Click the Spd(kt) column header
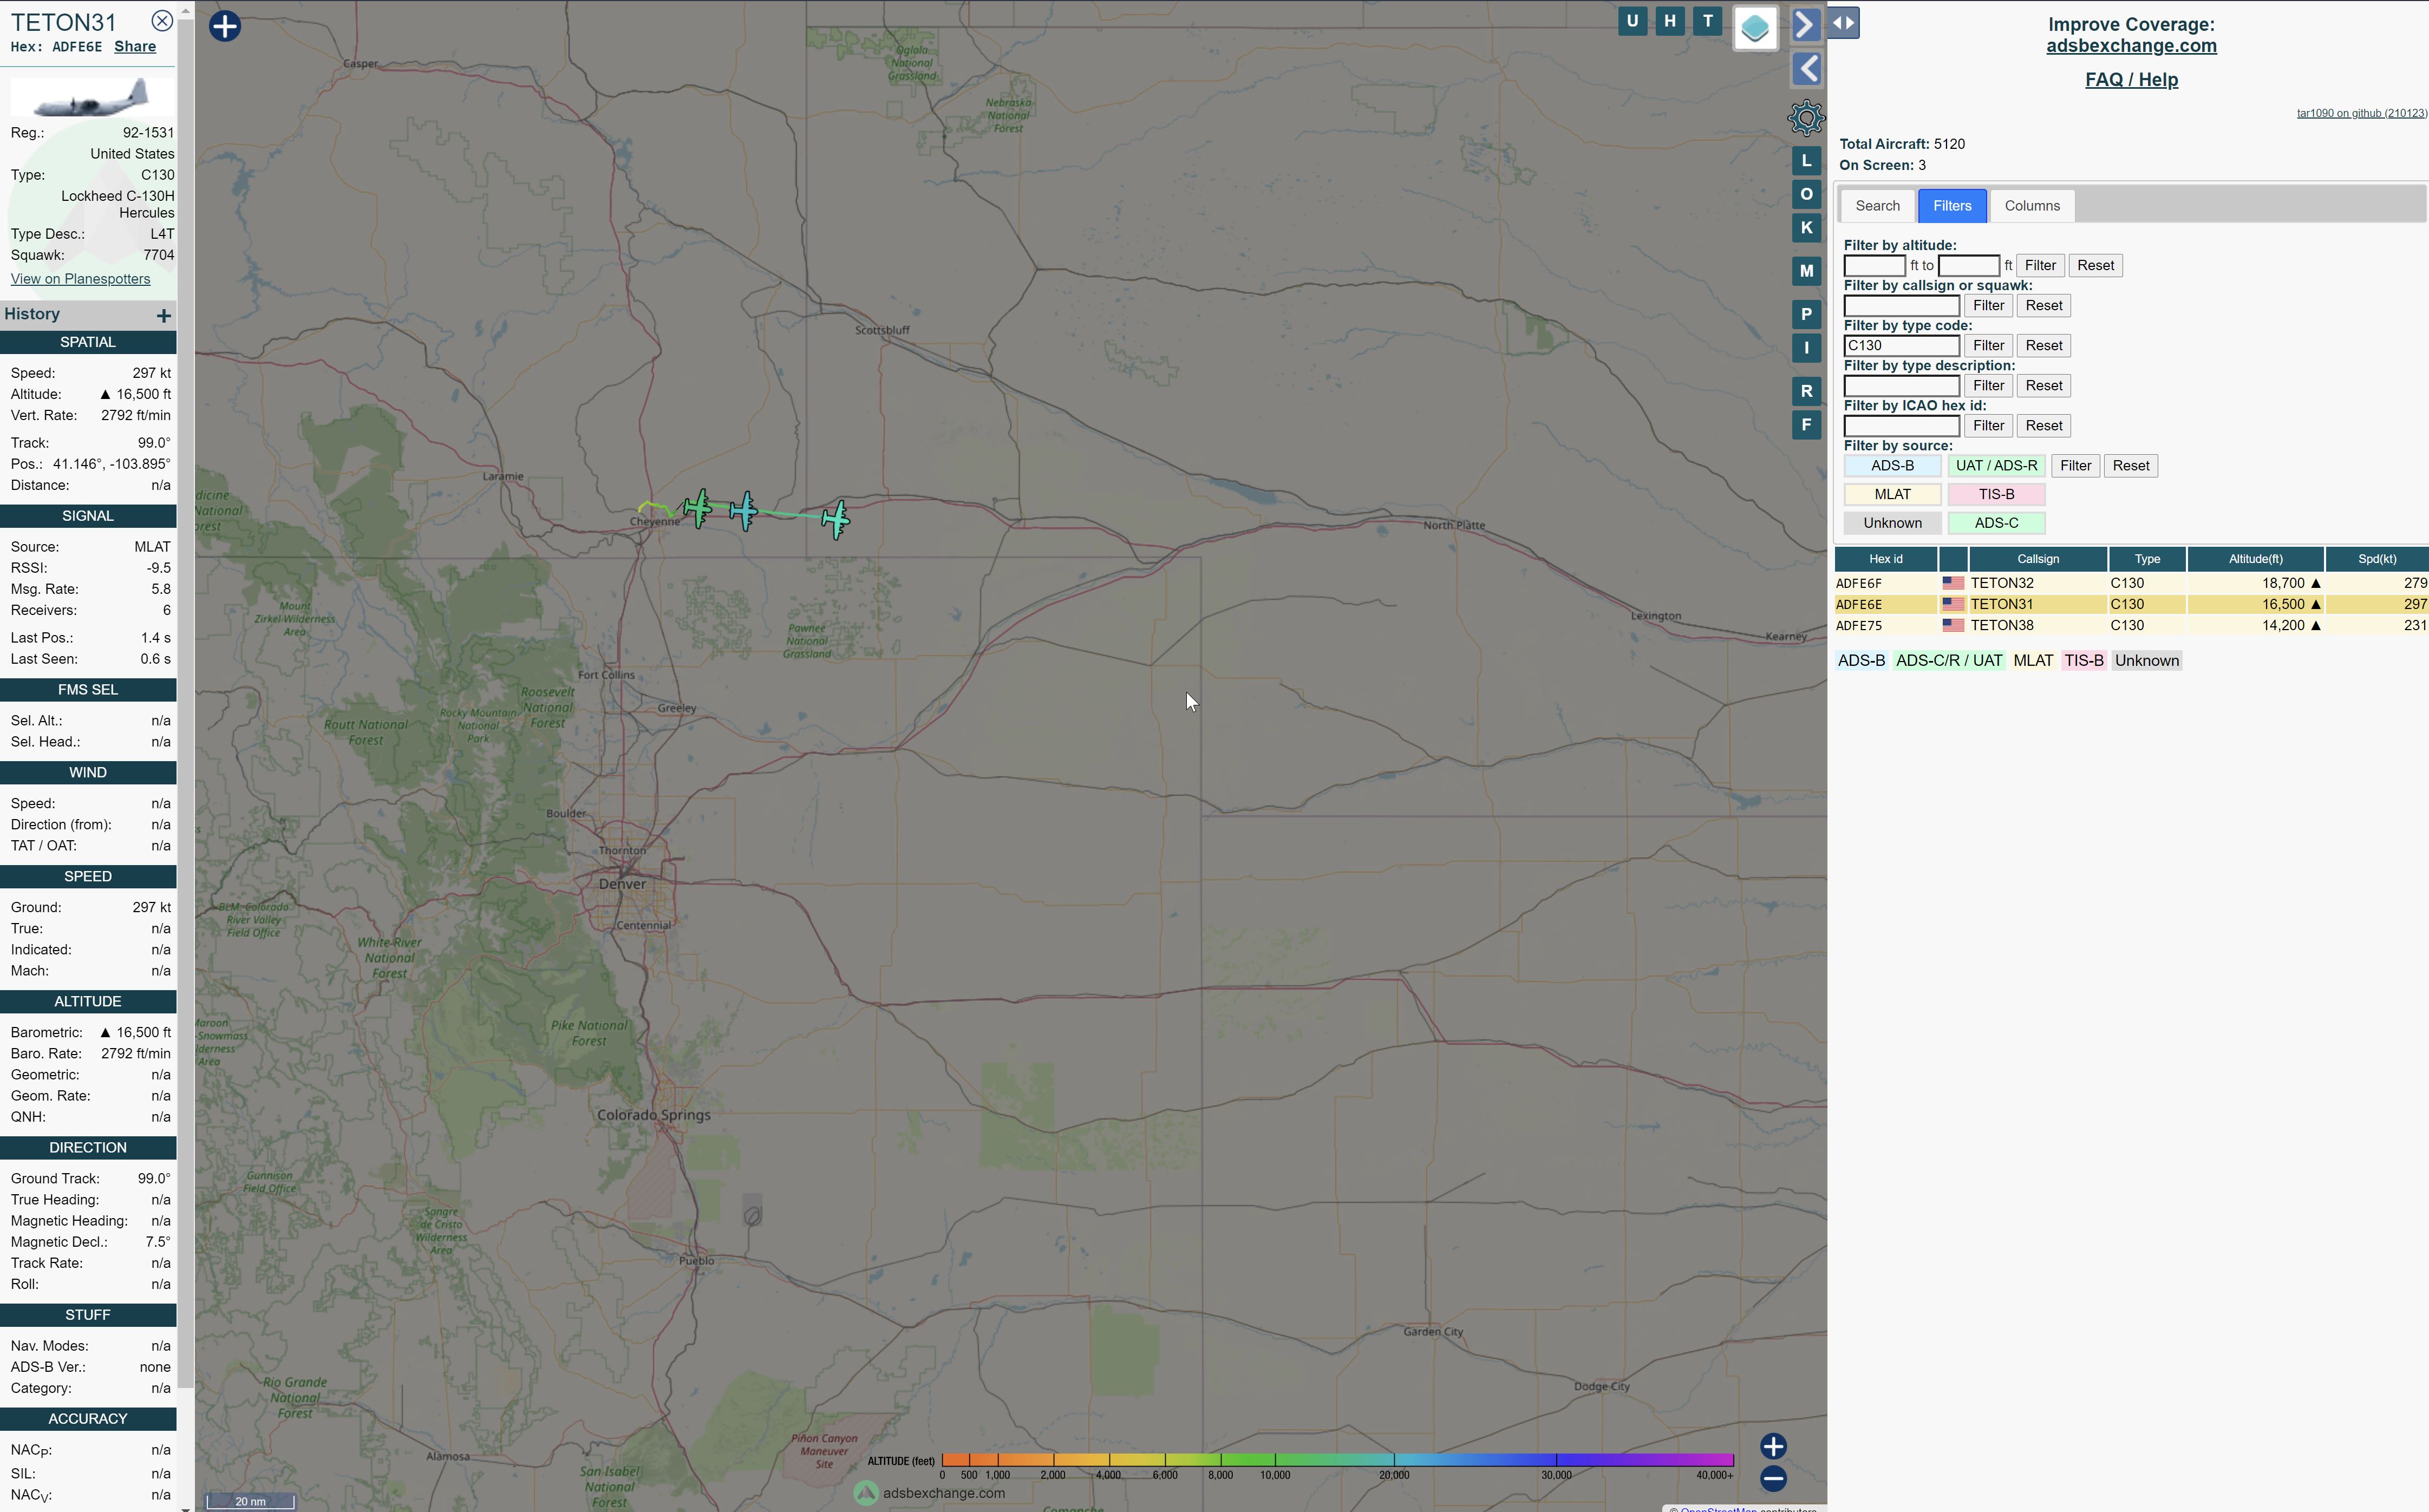 point(2377,559)
